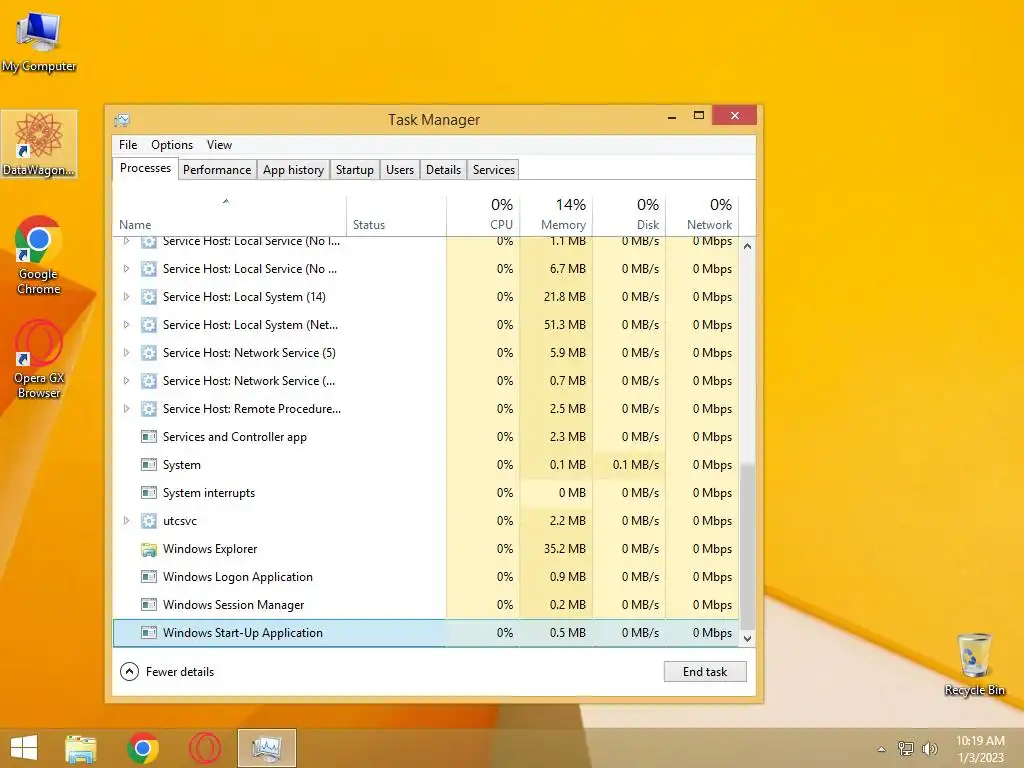Click the Task Manager title bar icon
The image size is (1024, 768).
[x=122, y=120]
